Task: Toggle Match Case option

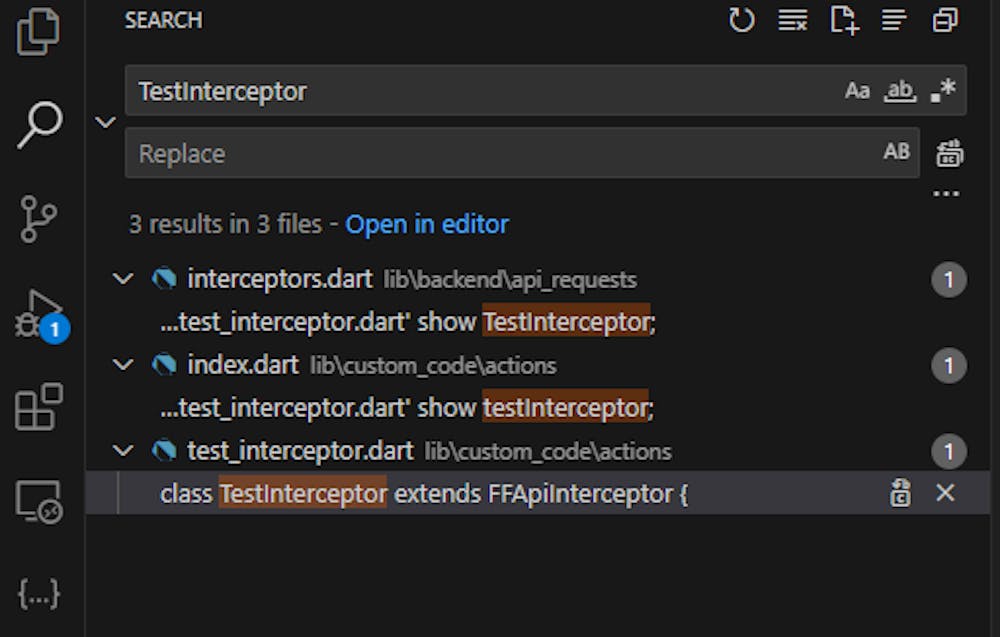Action: pyautogui.click(x=857, y=91)
